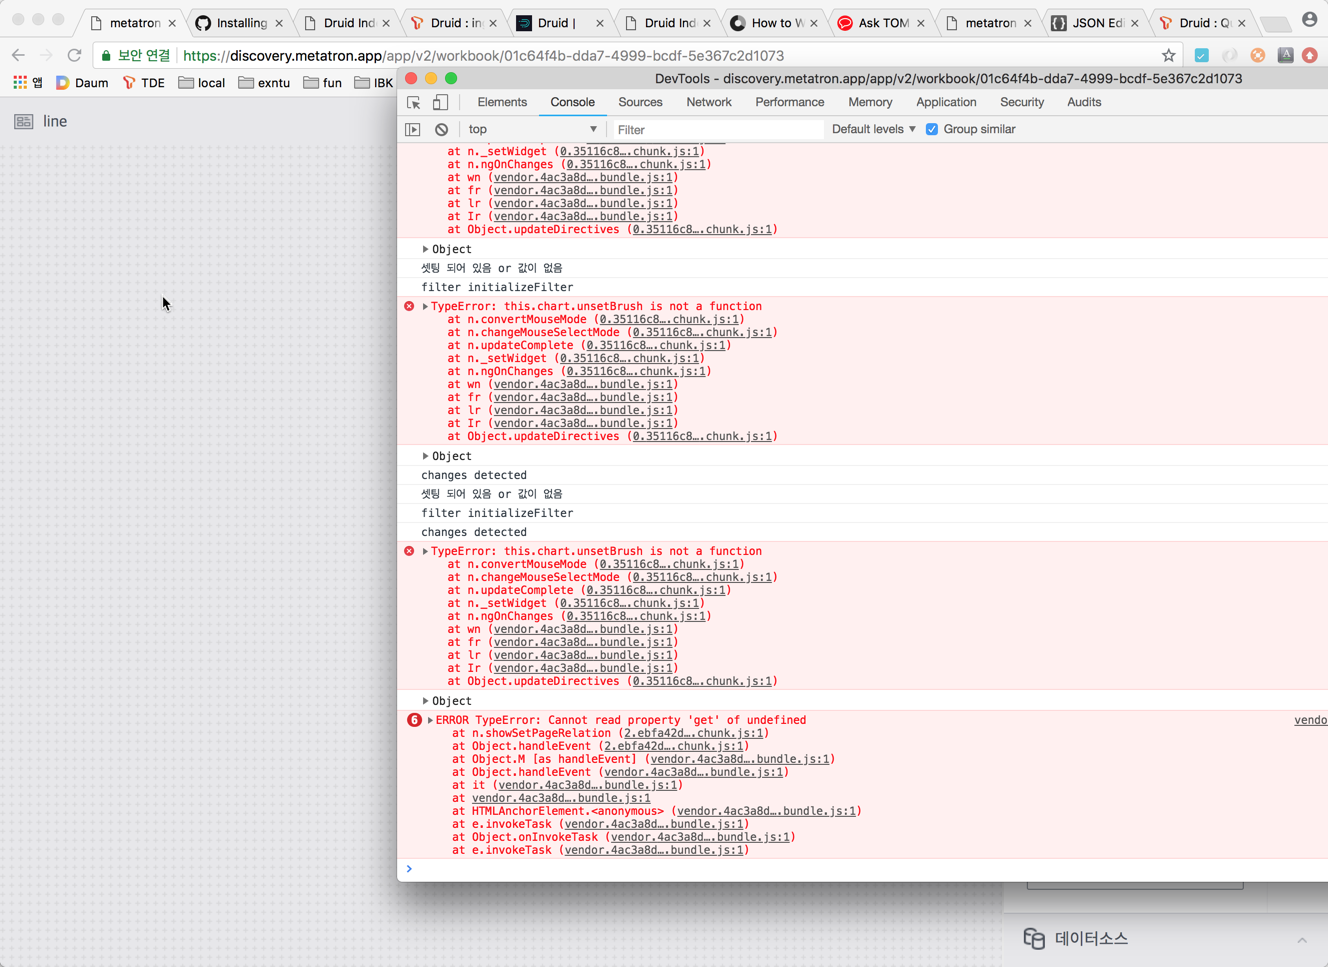Click the Chrome profile avatar icon
This screenshot has height=967, width=1328.
1309,19
